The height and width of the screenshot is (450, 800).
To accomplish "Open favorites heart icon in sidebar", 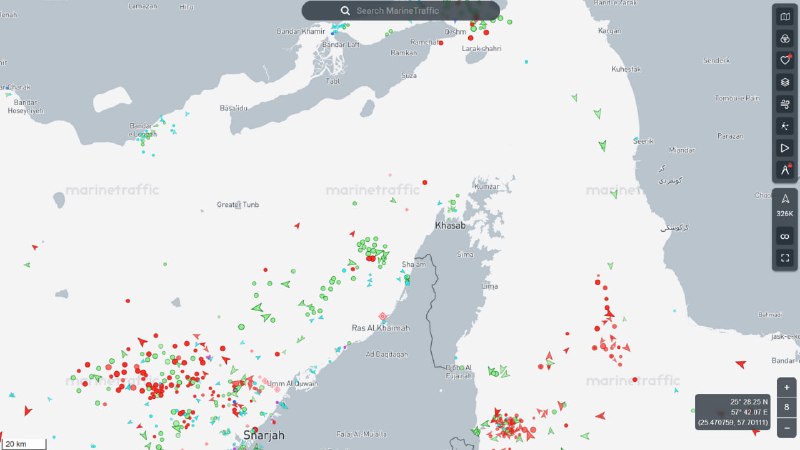I will click(x=785, y=61).
